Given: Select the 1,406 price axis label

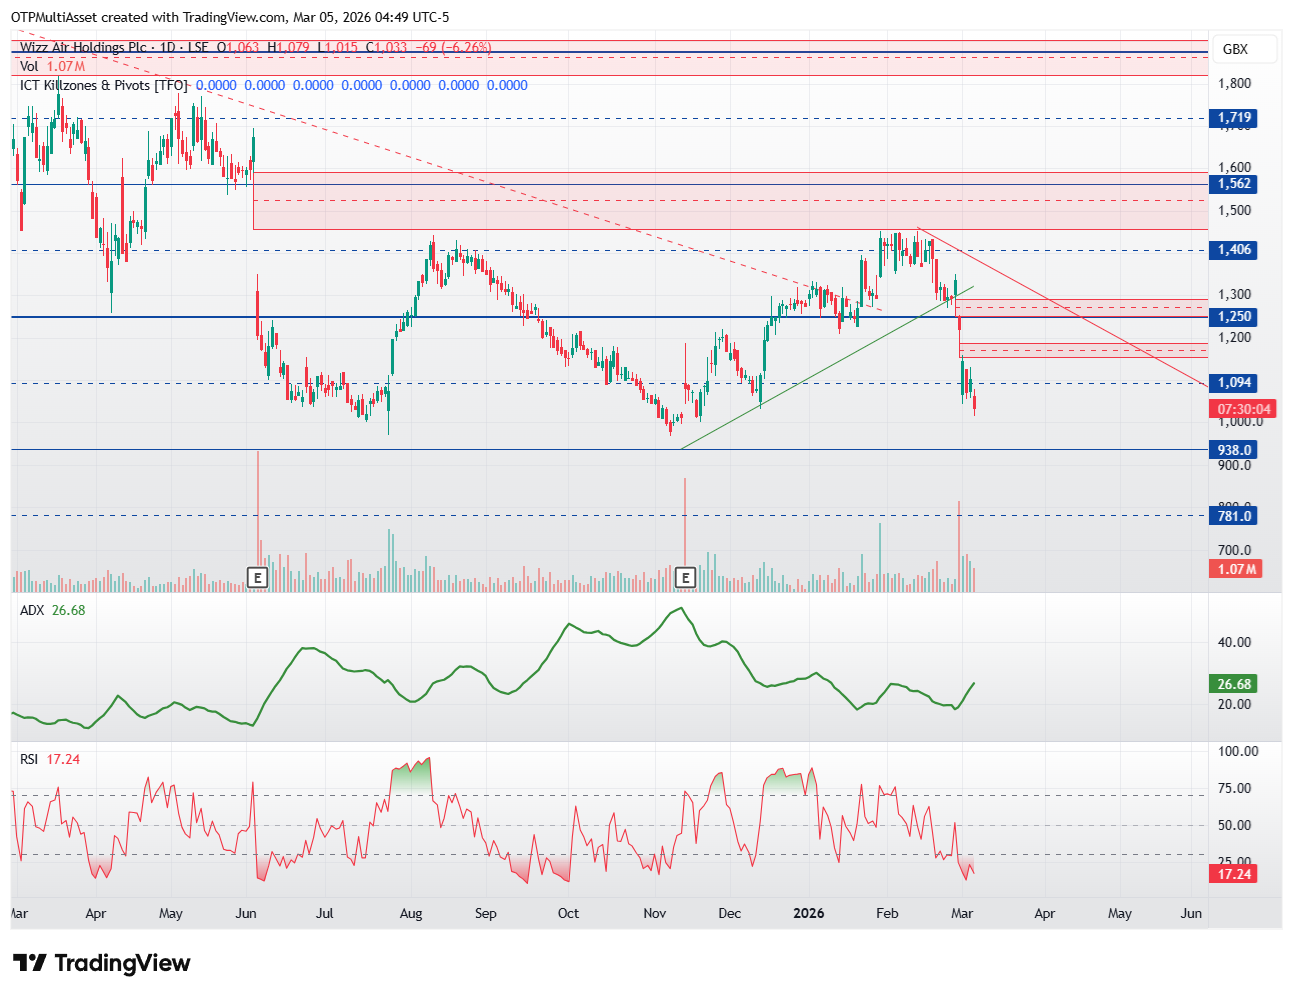Looking at the screenshot, I should click(x=1234, y=250).
